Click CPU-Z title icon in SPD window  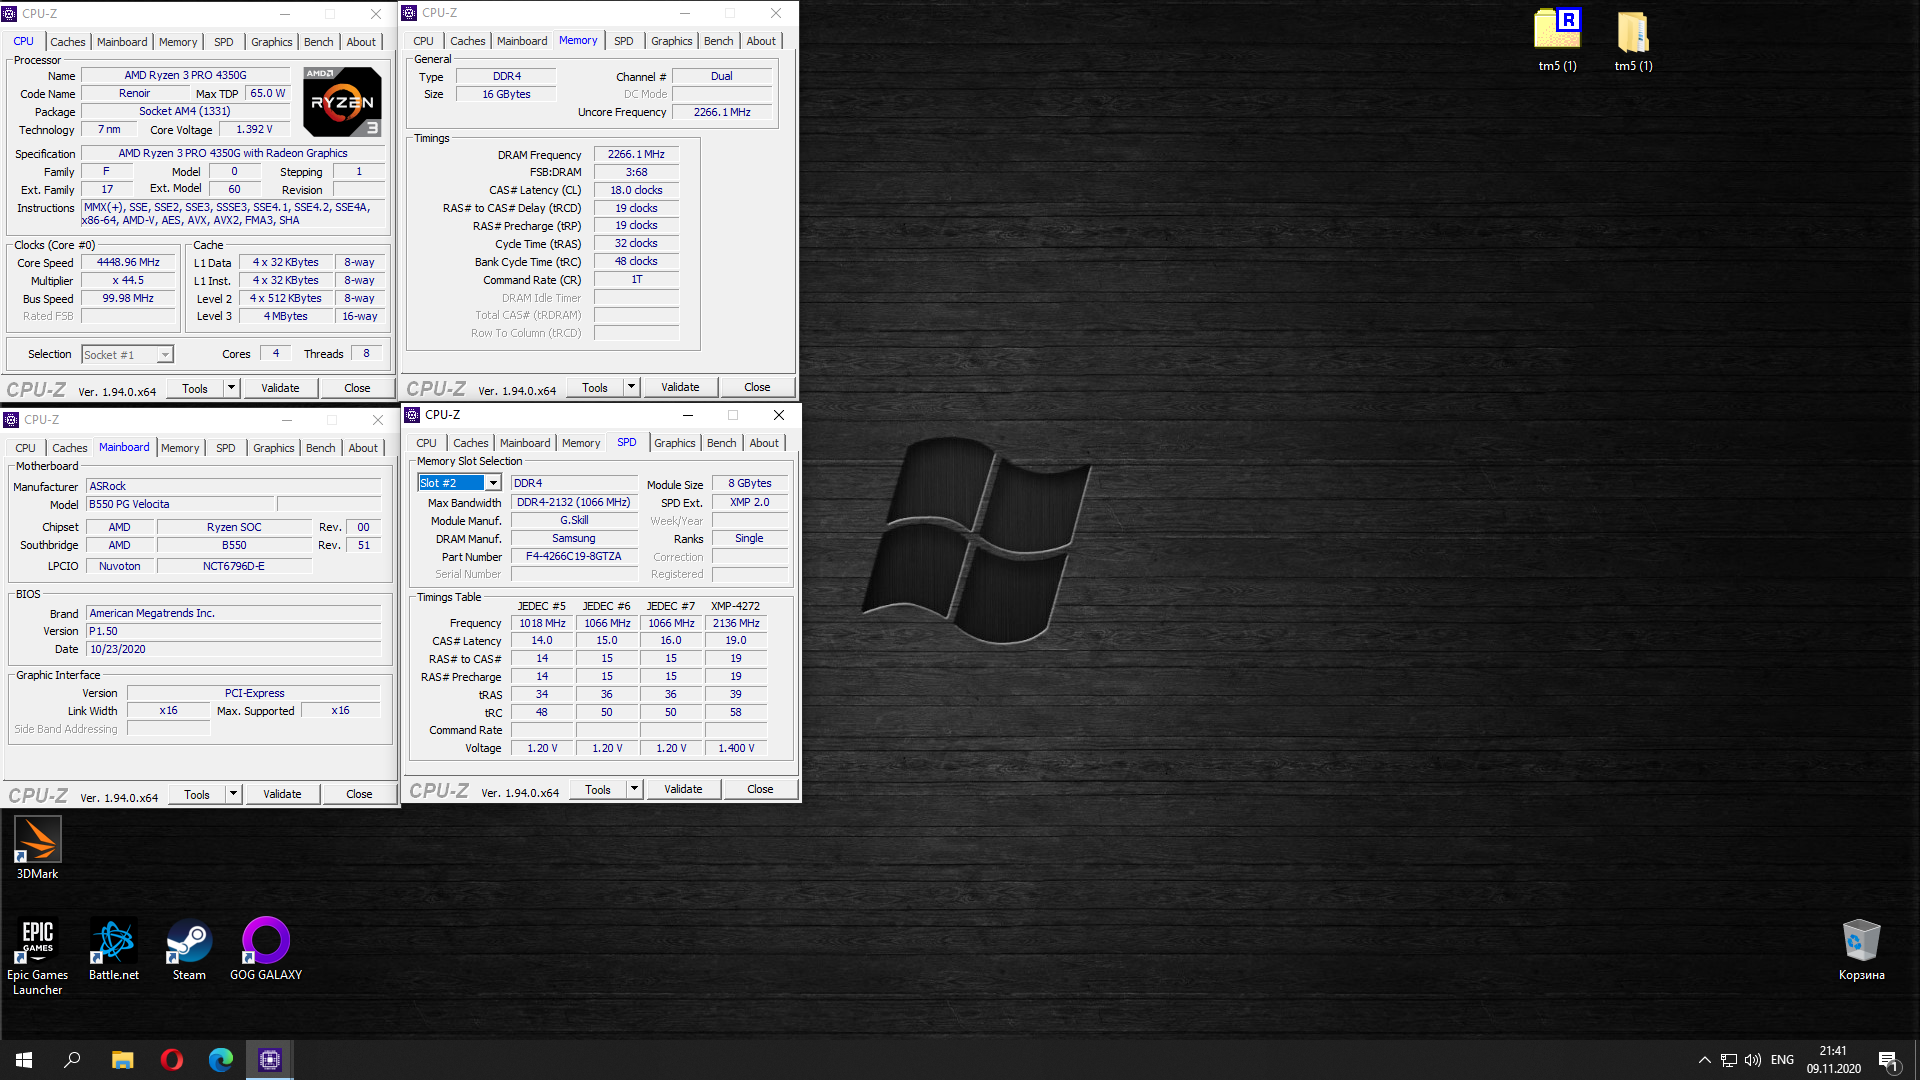pyautogui.click(x=412, y=414)
